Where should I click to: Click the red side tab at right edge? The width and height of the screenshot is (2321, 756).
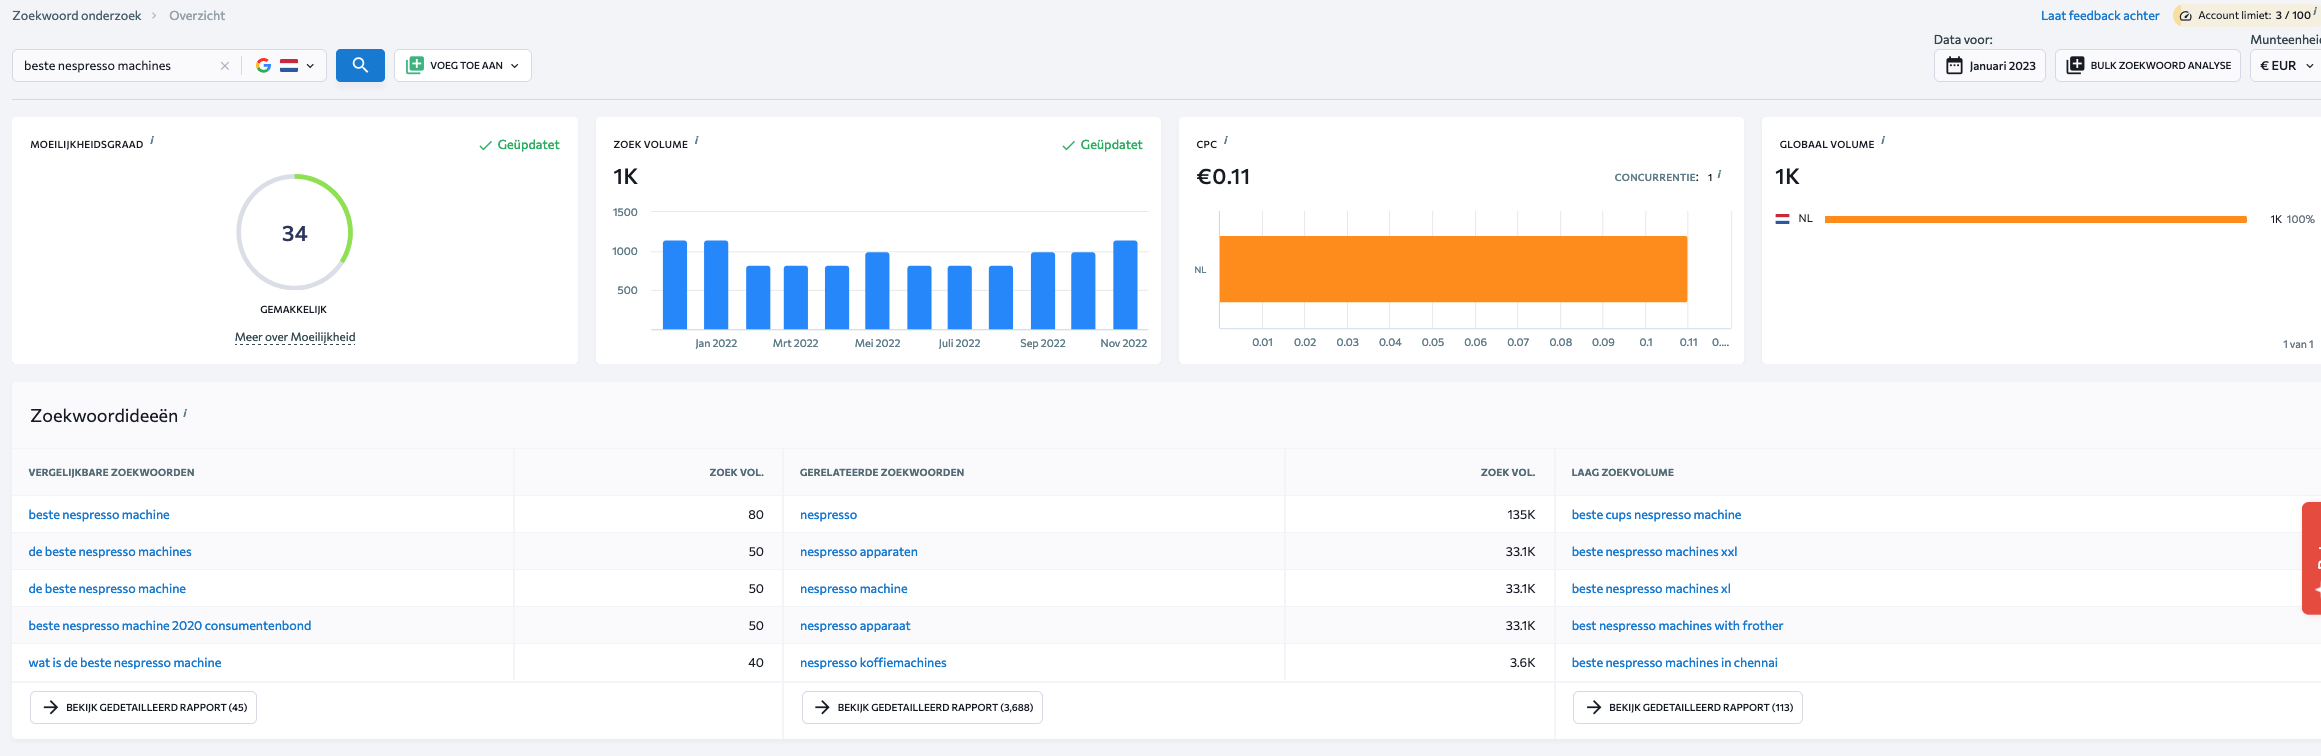[x=2312, y=558]
